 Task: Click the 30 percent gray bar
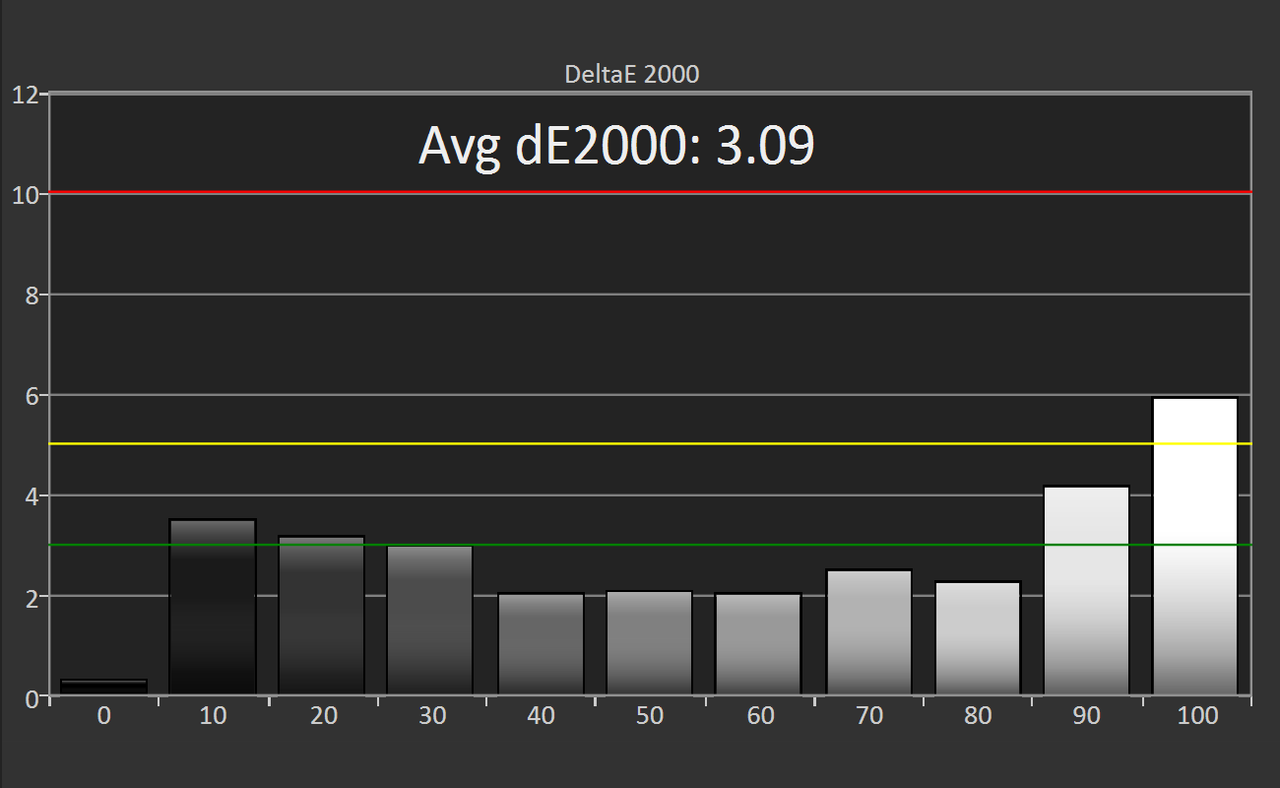click(430, 620)
